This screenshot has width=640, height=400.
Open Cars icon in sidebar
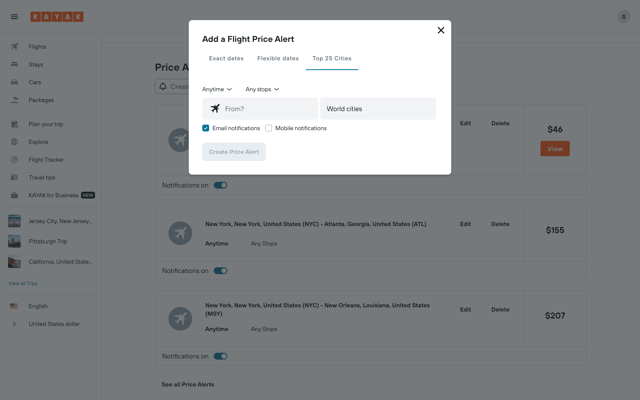click(x=14, y=82)
